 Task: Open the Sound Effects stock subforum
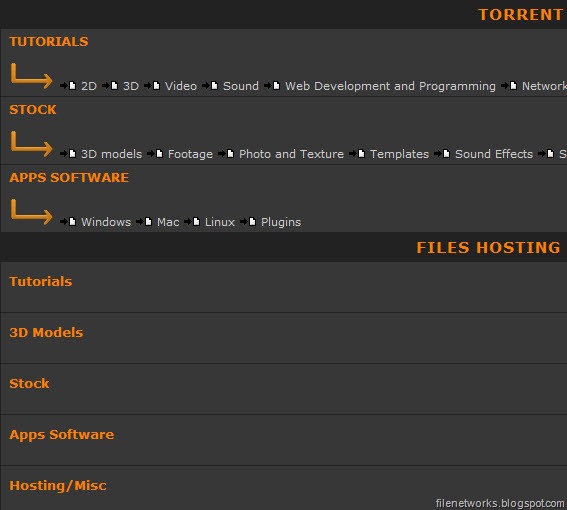pos(494,154)
